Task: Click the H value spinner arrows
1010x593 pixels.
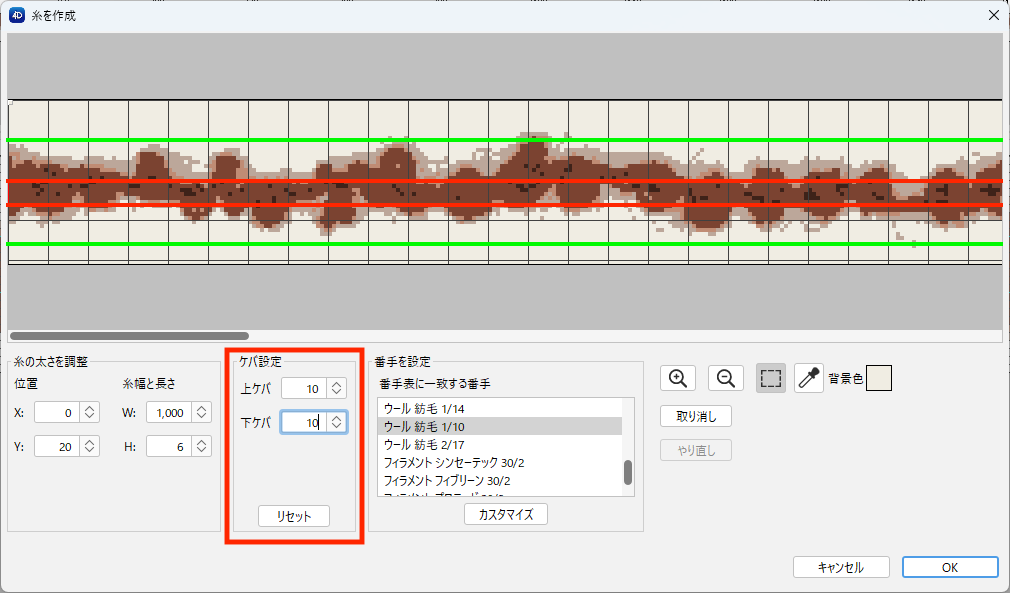Action: [x=202, y=446]
